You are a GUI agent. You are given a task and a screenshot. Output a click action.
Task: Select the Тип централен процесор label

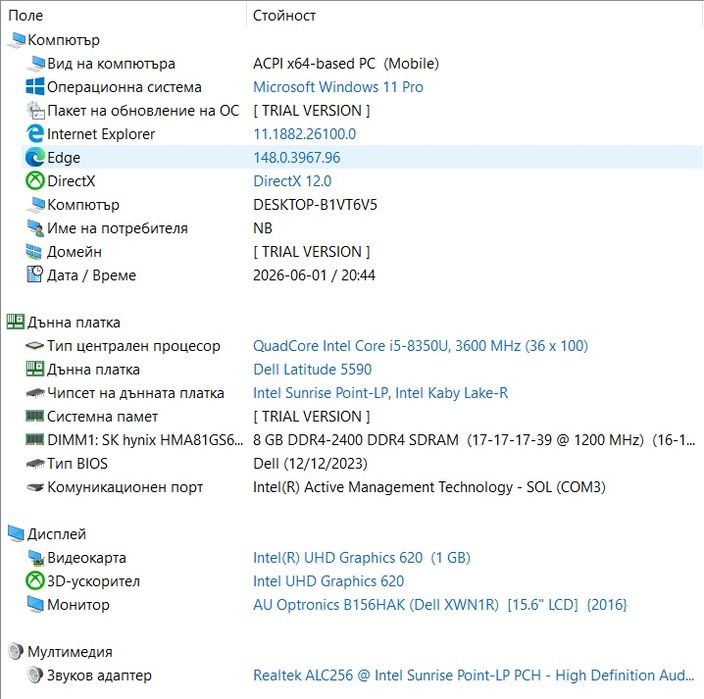pyautogui.click(x=134, y=346)
